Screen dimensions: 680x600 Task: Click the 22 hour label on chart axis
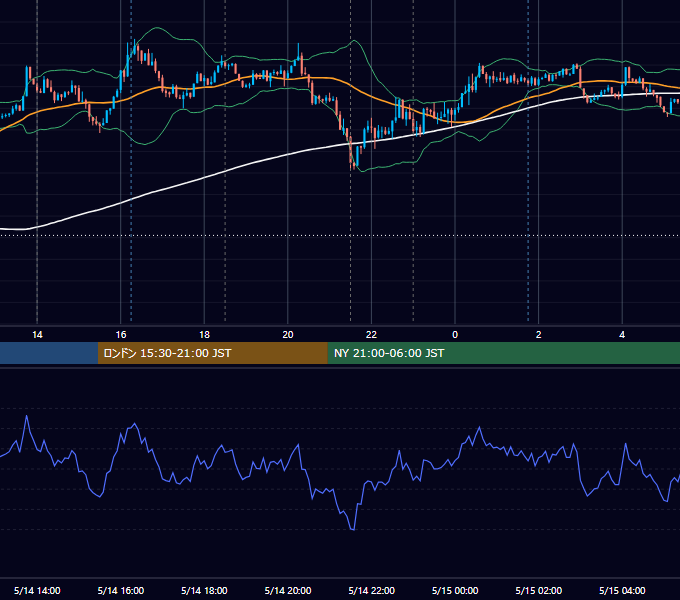371,335
